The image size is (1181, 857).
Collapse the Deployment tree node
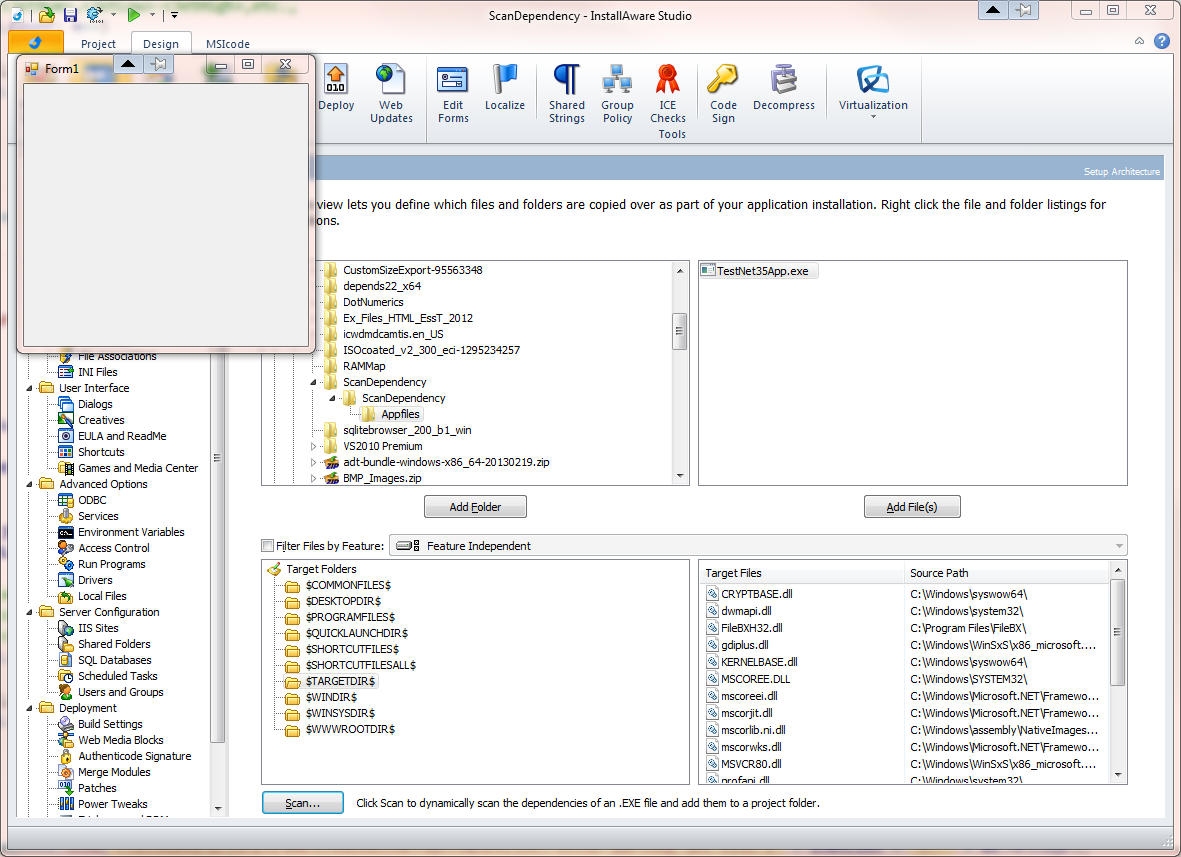click(x=30, y=709)
